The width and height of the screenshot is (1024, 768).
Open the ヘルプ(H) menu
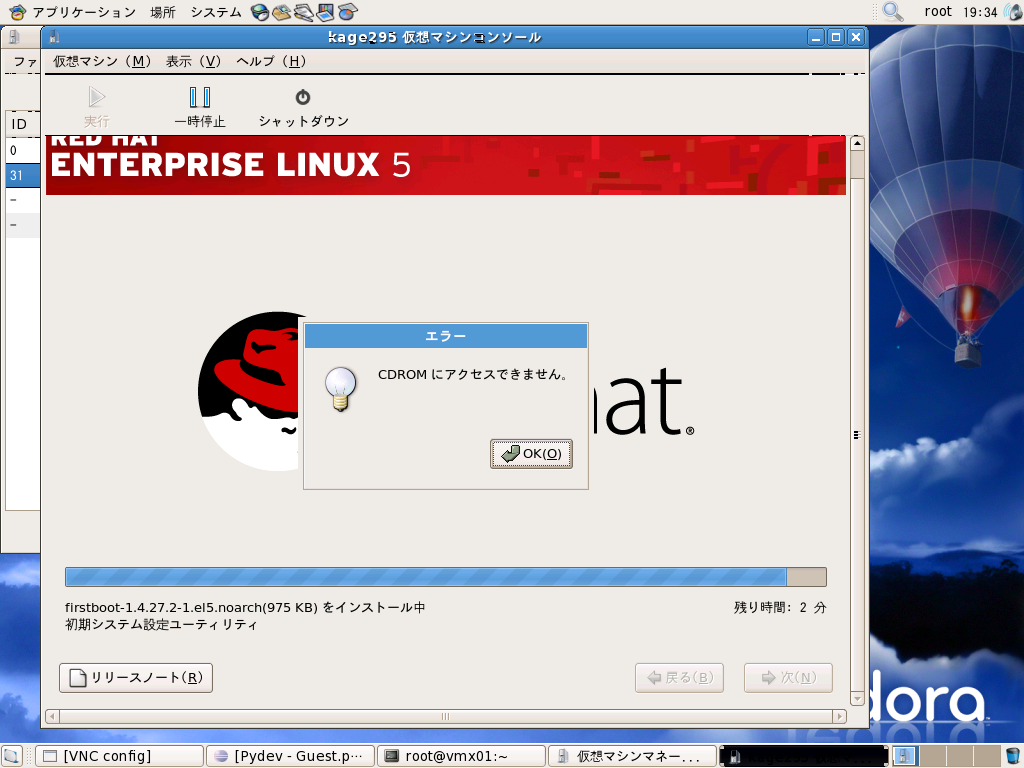pos(271,61)
